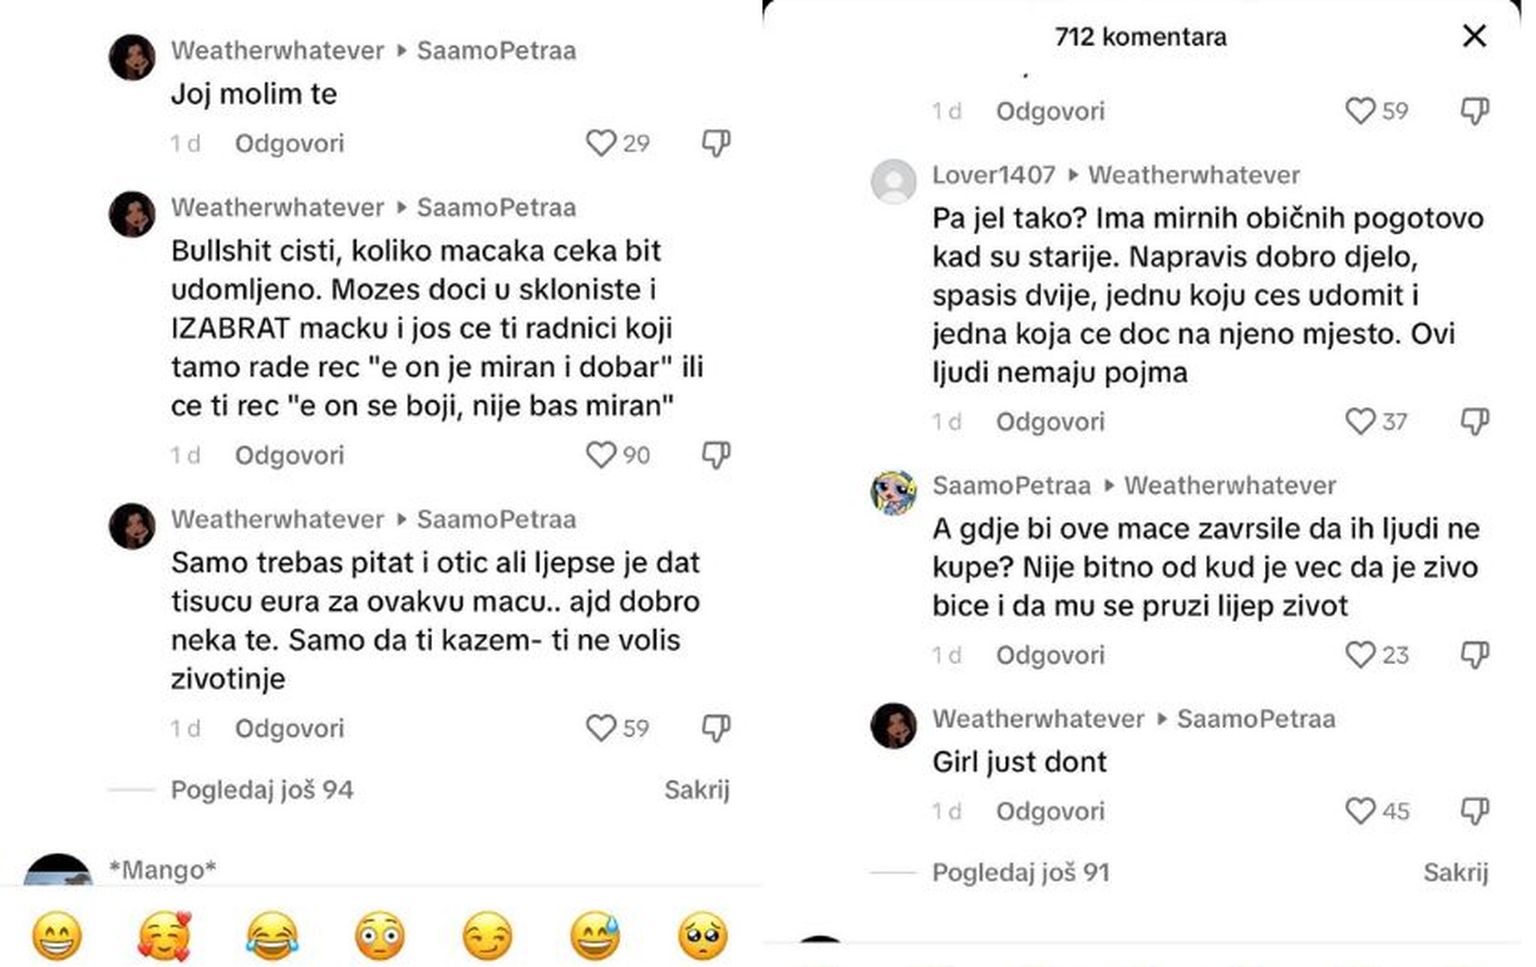Image resolution: width=1536 pixels, height=967 pixels.
Task: Collapse replies with left Sakrij
Action: (697, 790)
